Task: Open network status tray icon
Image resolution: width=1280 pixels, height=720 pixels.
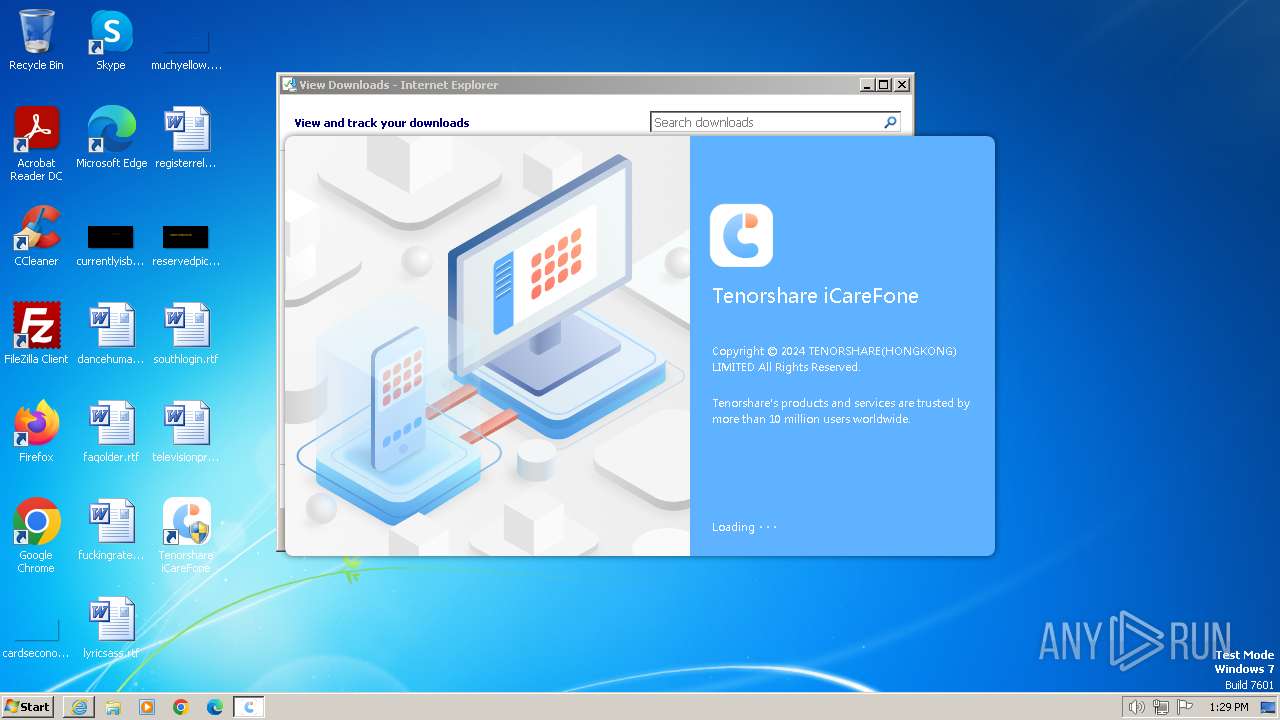Action: [x=1161, y=707]
